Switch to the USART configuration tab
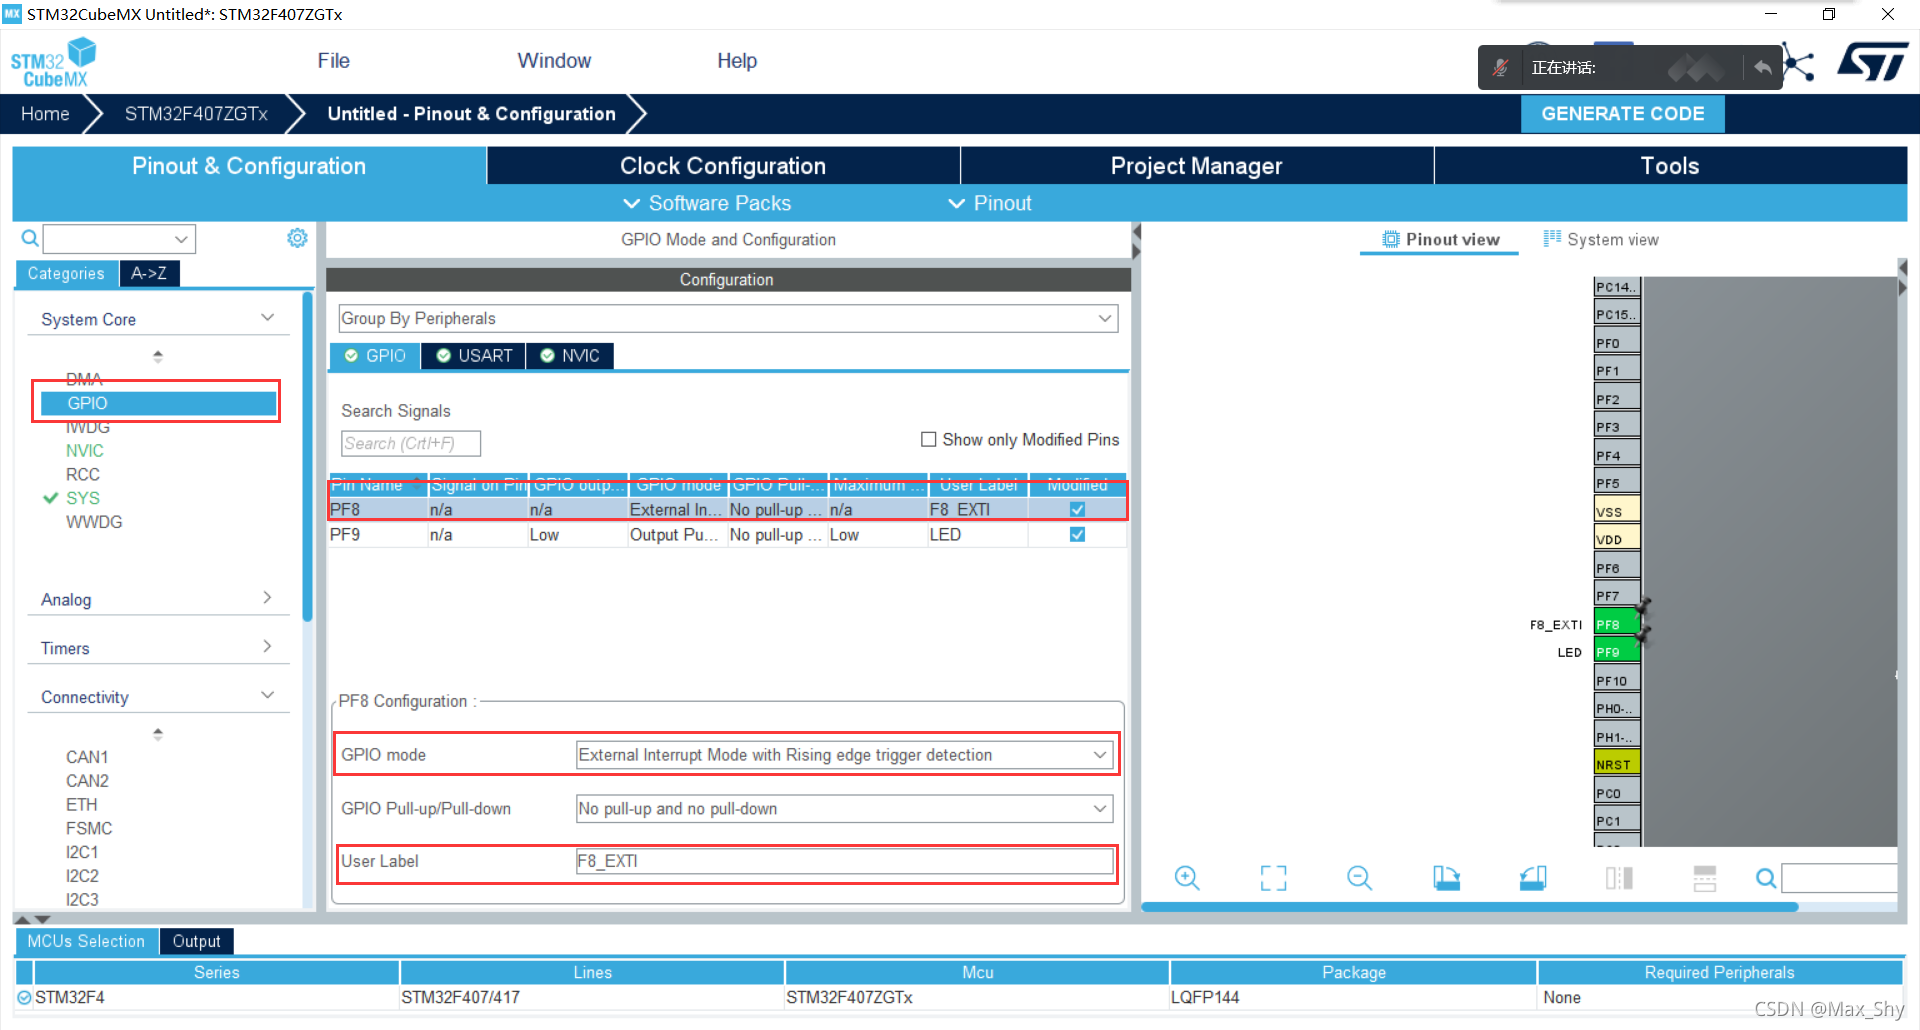1920x1030 pixels. click(474, 356)
